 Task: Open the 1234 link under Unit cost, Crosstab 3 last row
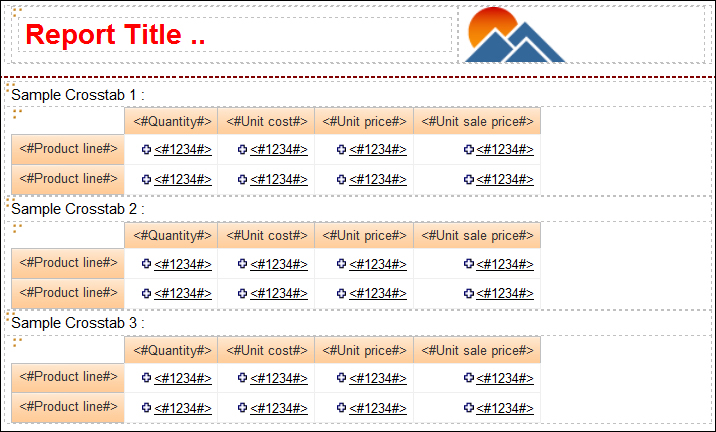point(279,408)
